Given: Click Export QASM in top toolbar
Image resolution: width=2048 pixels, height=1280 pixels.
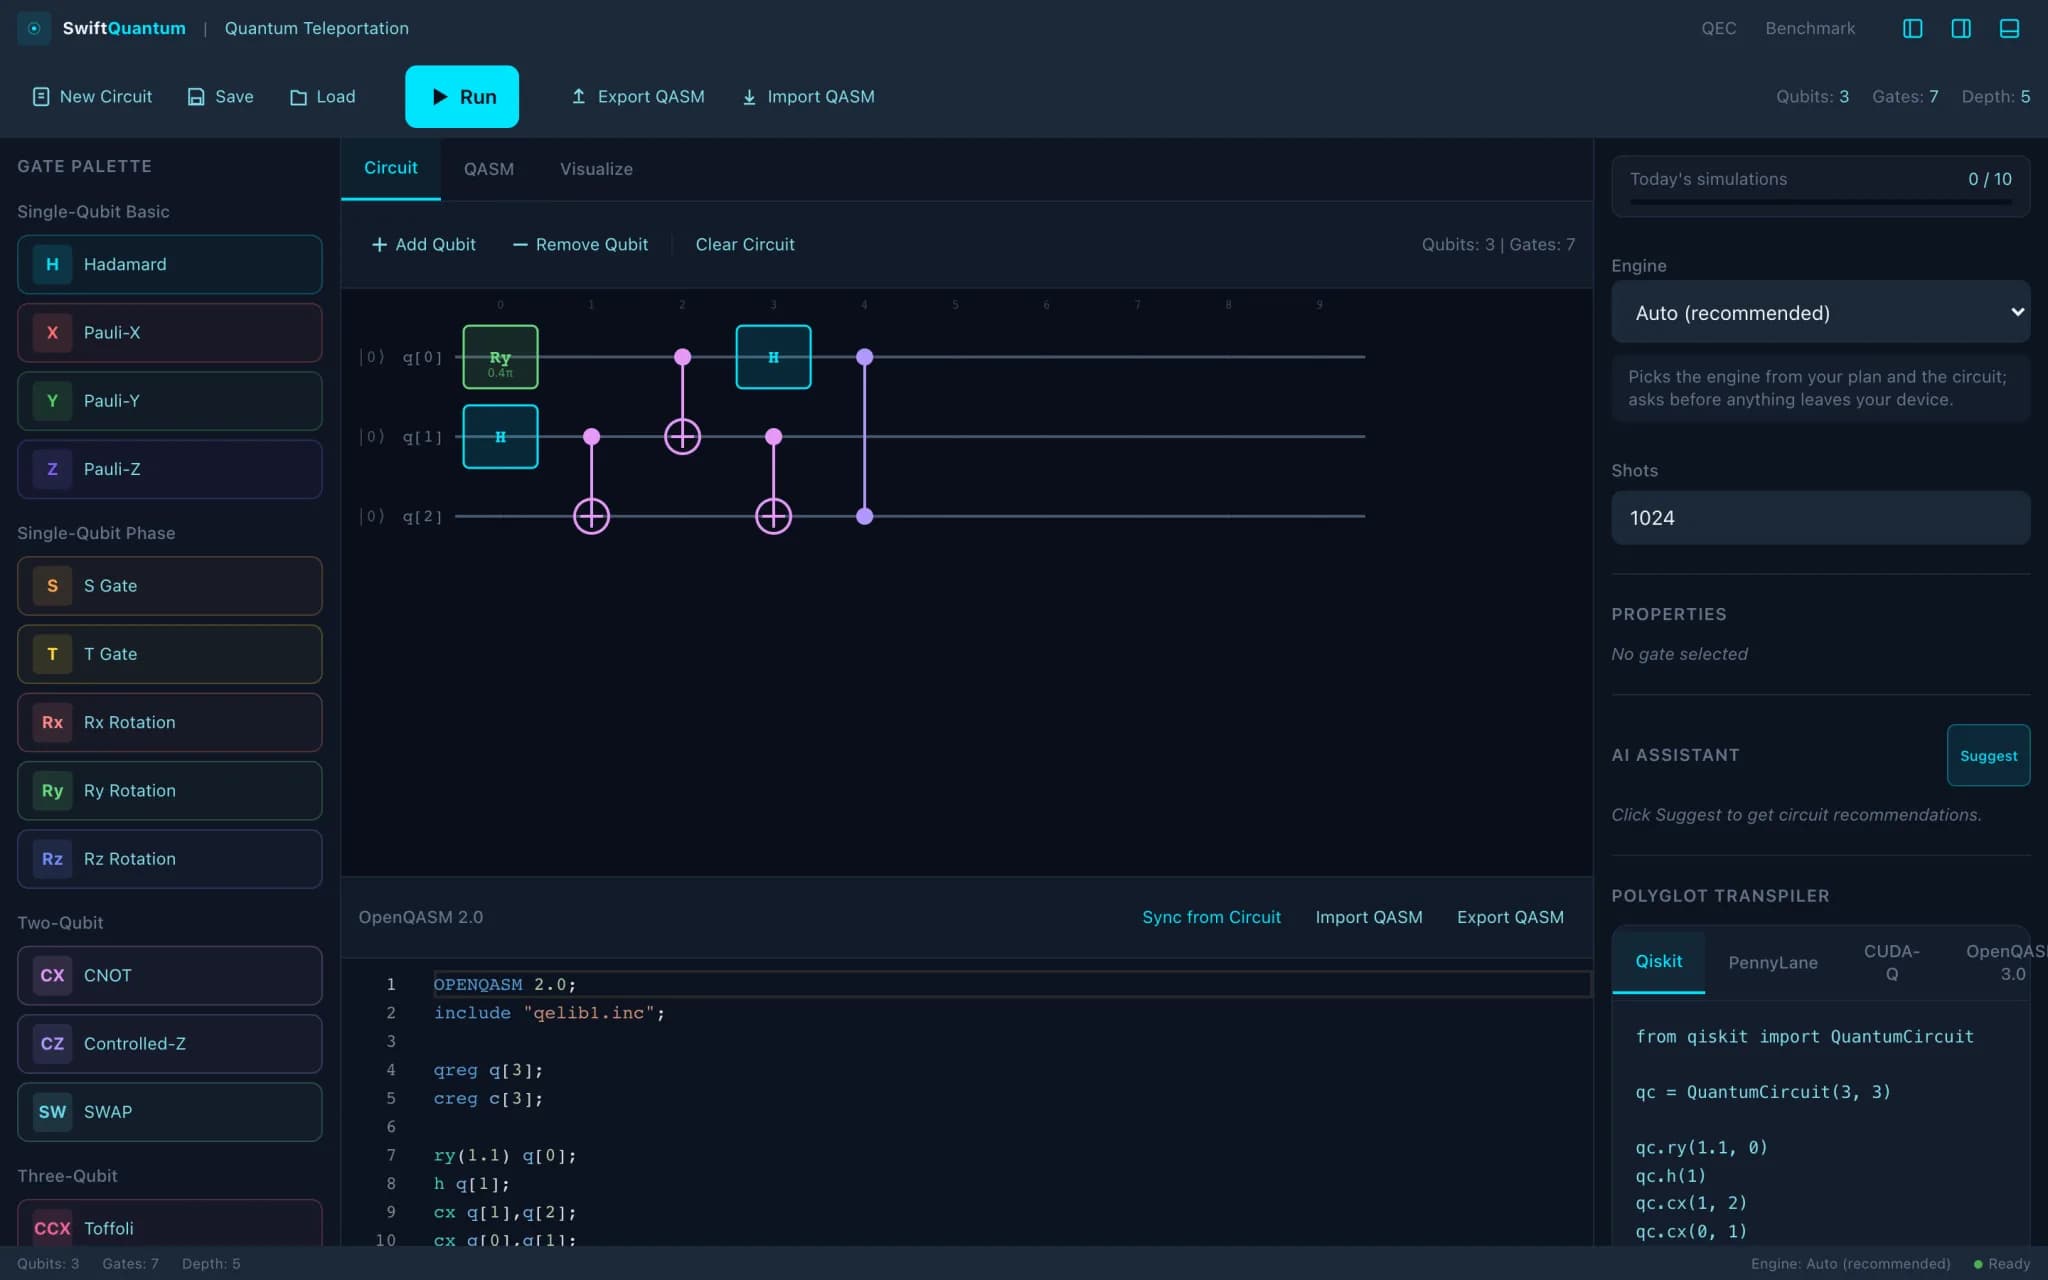Looking at the screenshot, I should [638, 96].
